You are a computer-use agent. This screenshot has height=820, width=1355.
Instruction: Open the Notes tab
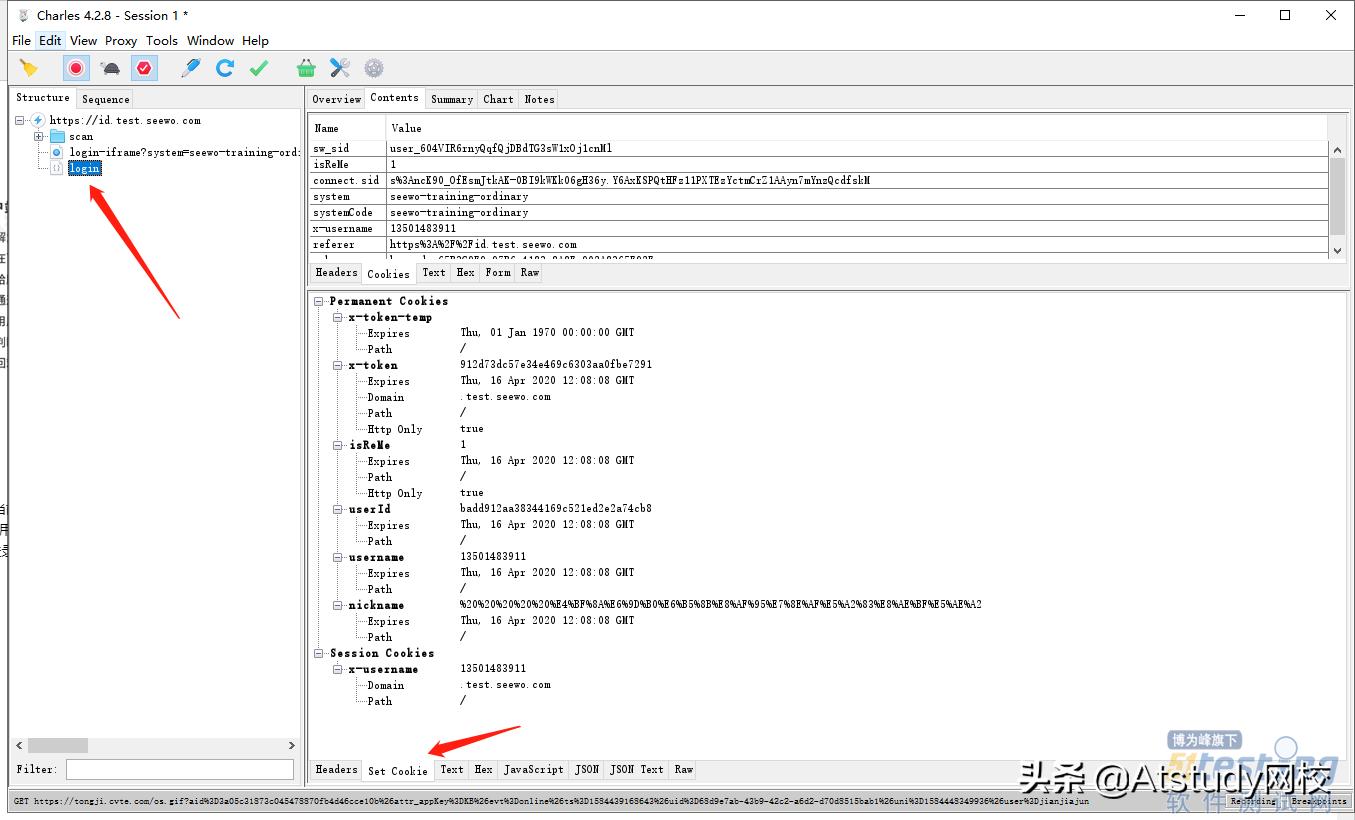coord(539,99)
